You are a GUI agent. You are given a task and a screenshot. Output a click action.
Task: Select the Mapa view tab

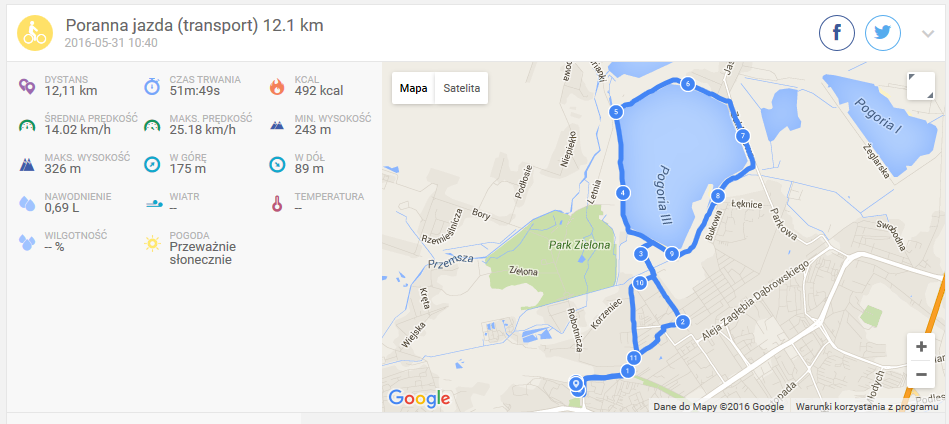(x=414, y=88)
